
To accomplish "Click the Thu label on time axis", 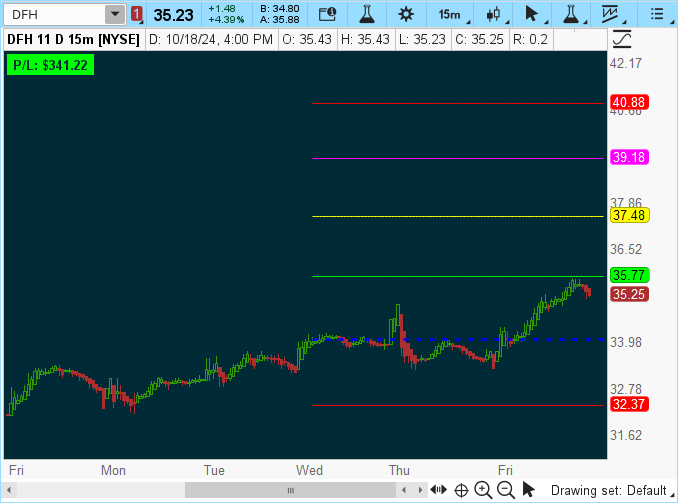I will coord(399,470).
